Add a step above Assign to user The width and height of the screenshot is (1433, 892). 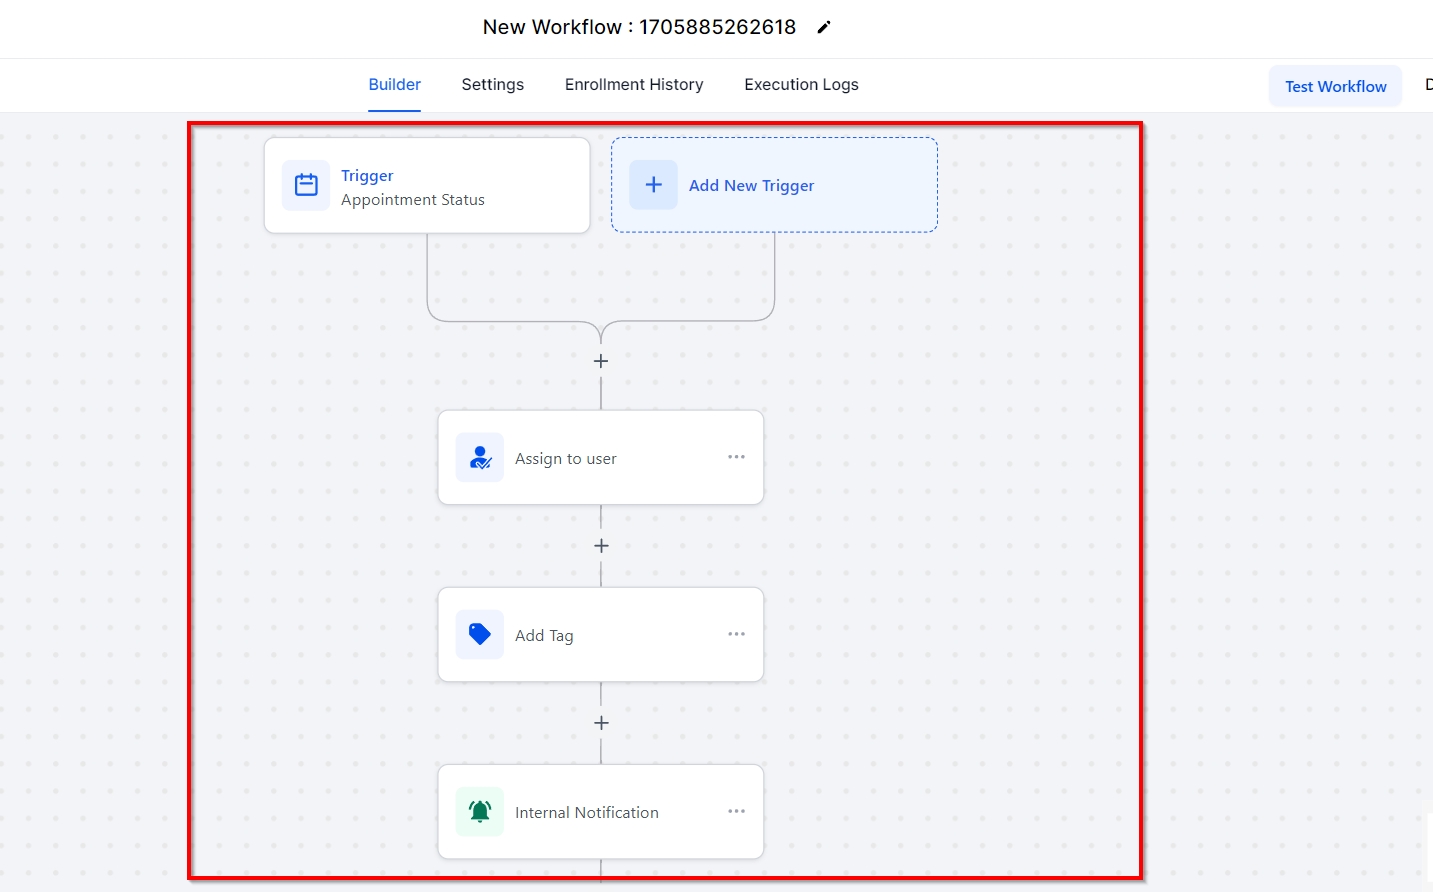tap(601, 361)
